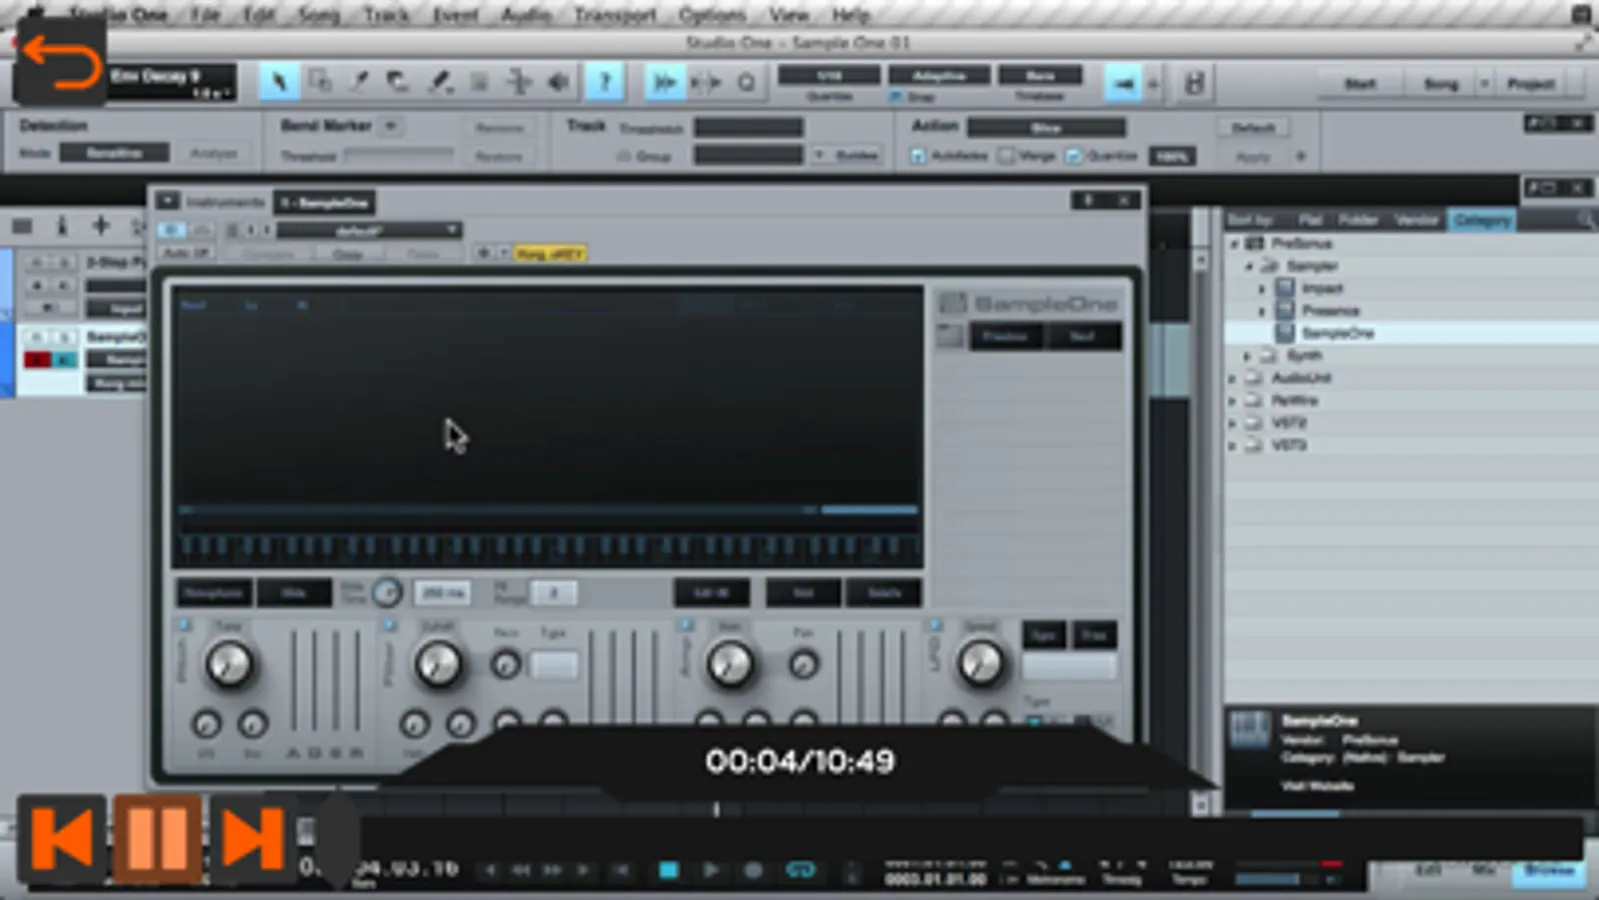Click the Bend Marker Threshold slider
1599x900 pixels.
point(398,154)
